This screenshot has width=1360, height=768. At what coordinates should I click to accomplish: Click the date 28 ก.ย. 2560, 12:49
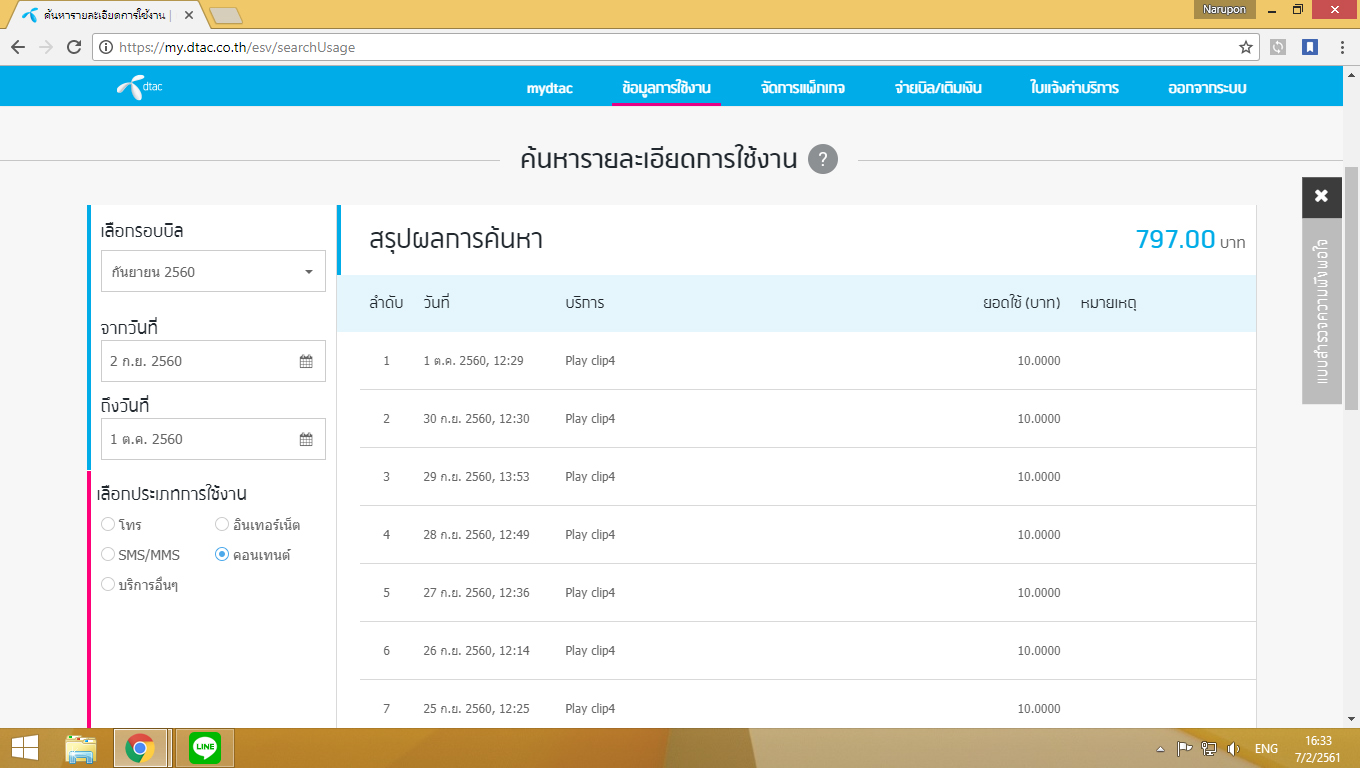(x=476, y=535)
